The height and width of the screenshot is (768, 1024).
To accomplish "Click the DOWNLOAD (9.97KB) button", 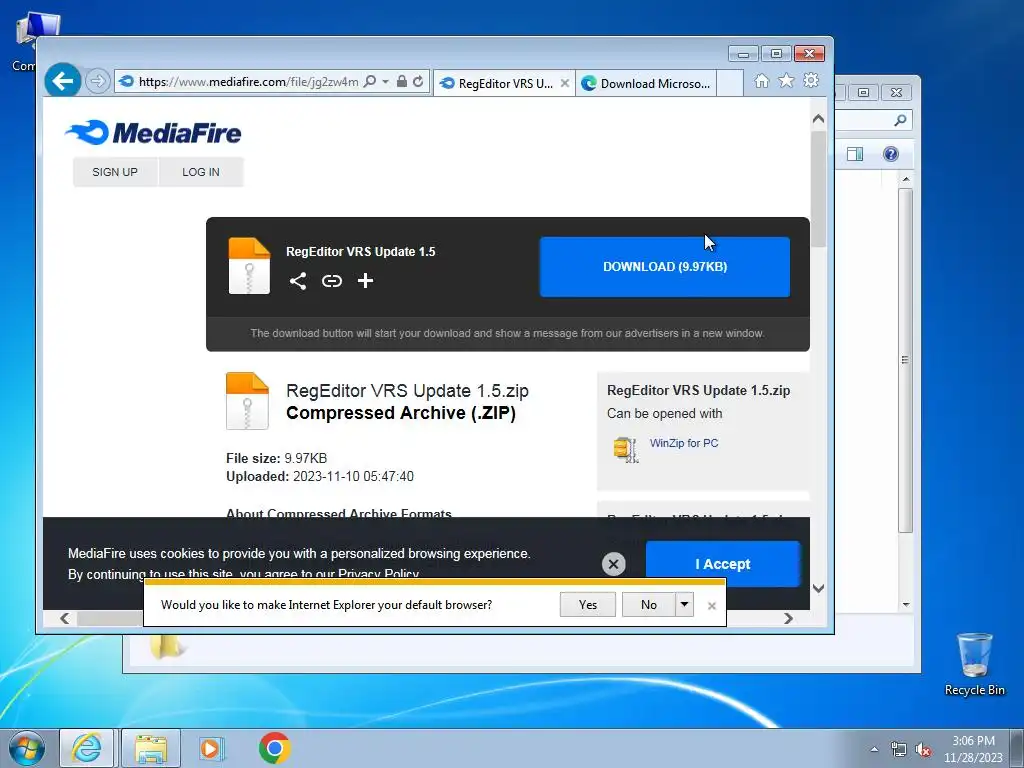I will click(665, 266).
